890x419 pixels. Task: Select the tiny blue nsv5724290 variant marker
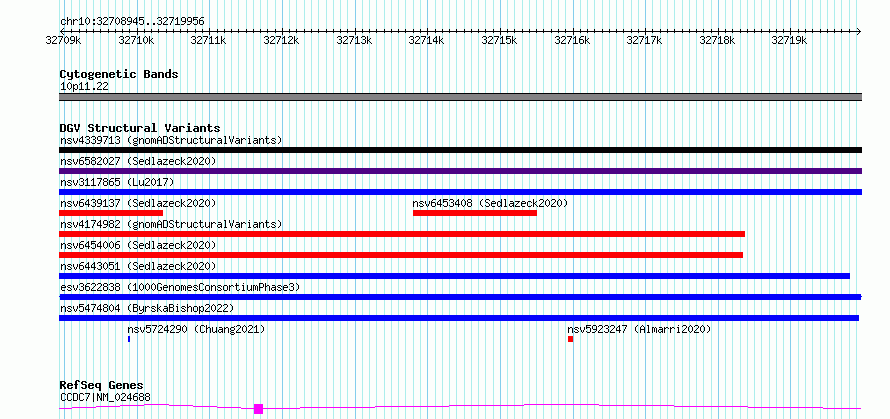point(129,339)
